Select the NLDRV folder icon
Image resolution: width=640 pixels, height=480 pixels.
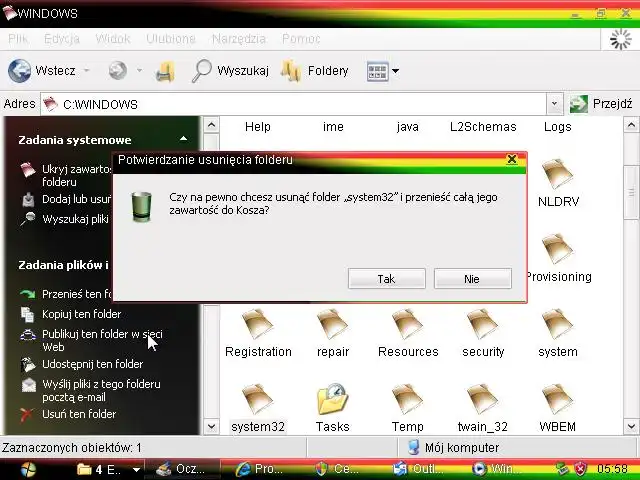(x=558, y=175)
